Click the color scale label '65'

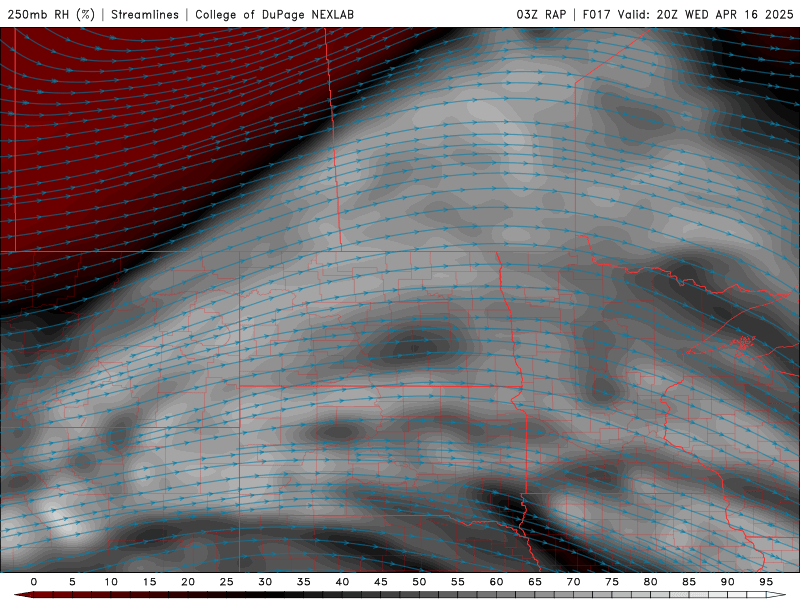[x=535, y=582]
